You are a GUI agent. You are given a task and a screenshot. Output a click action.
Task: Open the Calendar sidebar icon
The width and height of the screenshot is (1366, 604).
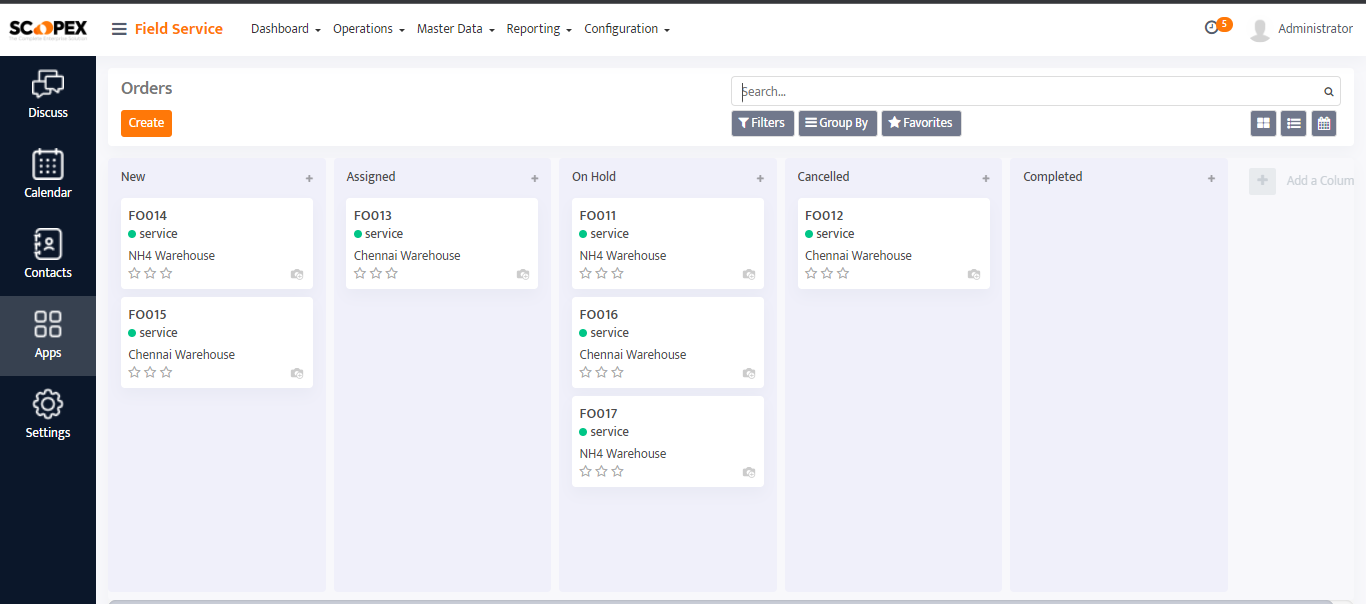[48, 175]
